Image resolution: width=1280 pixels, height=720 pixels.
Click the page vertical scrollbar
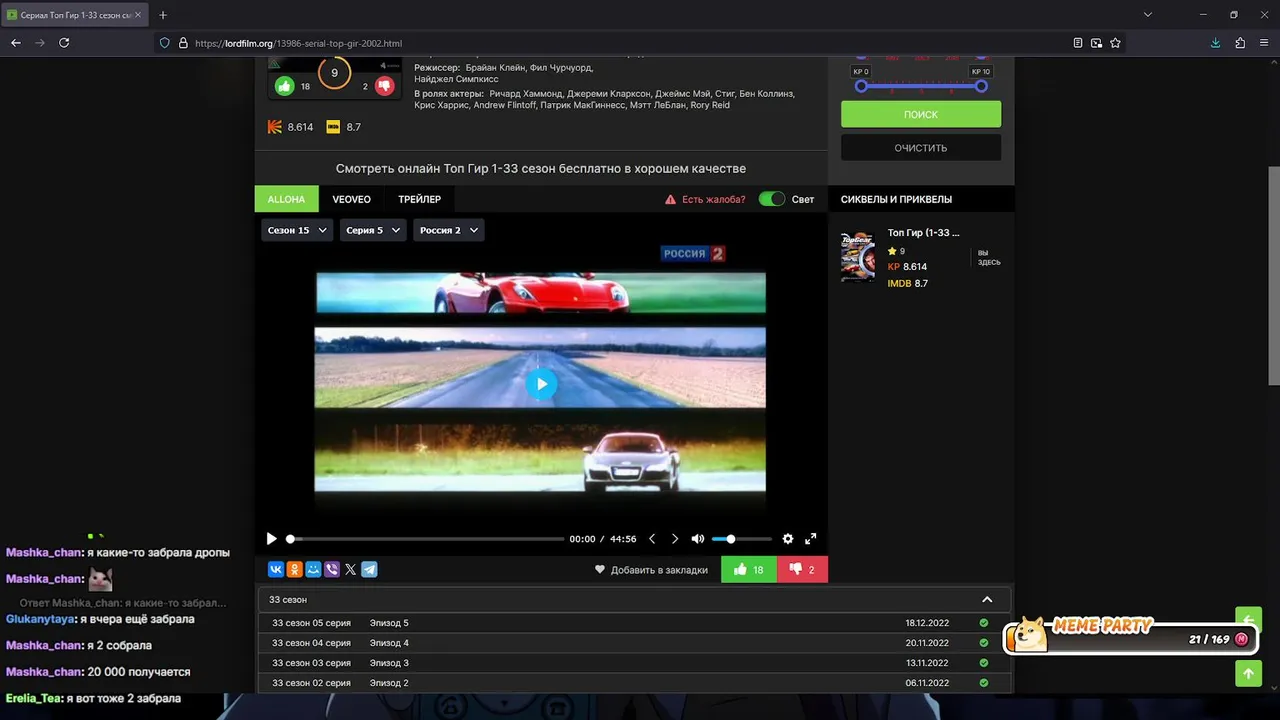[x=1274, y=275]
